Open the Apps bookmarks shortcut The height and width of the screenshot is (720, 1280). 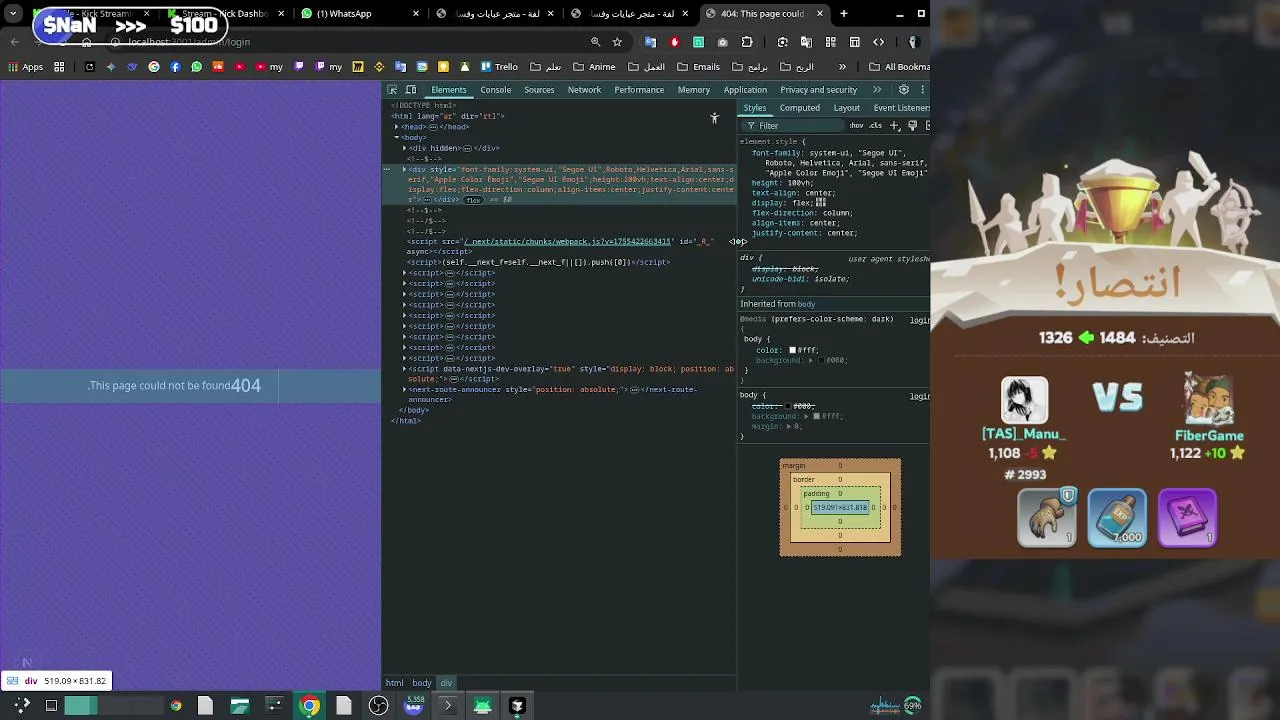26,67
